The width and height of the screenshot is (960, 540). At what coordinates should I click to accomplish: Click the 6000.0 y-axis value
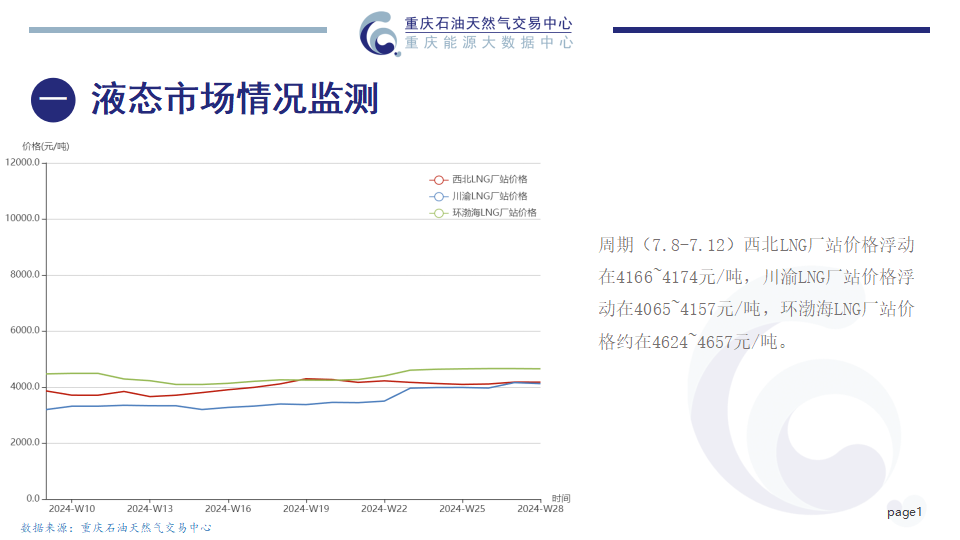25,330
